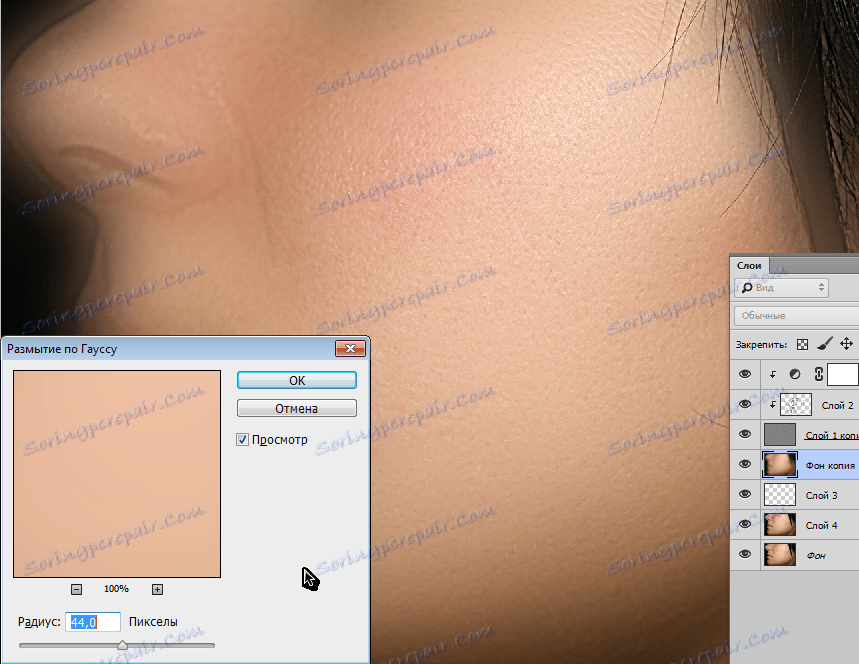Select the Фон копия layer name

pyautogui.click(x=830, y=466)
